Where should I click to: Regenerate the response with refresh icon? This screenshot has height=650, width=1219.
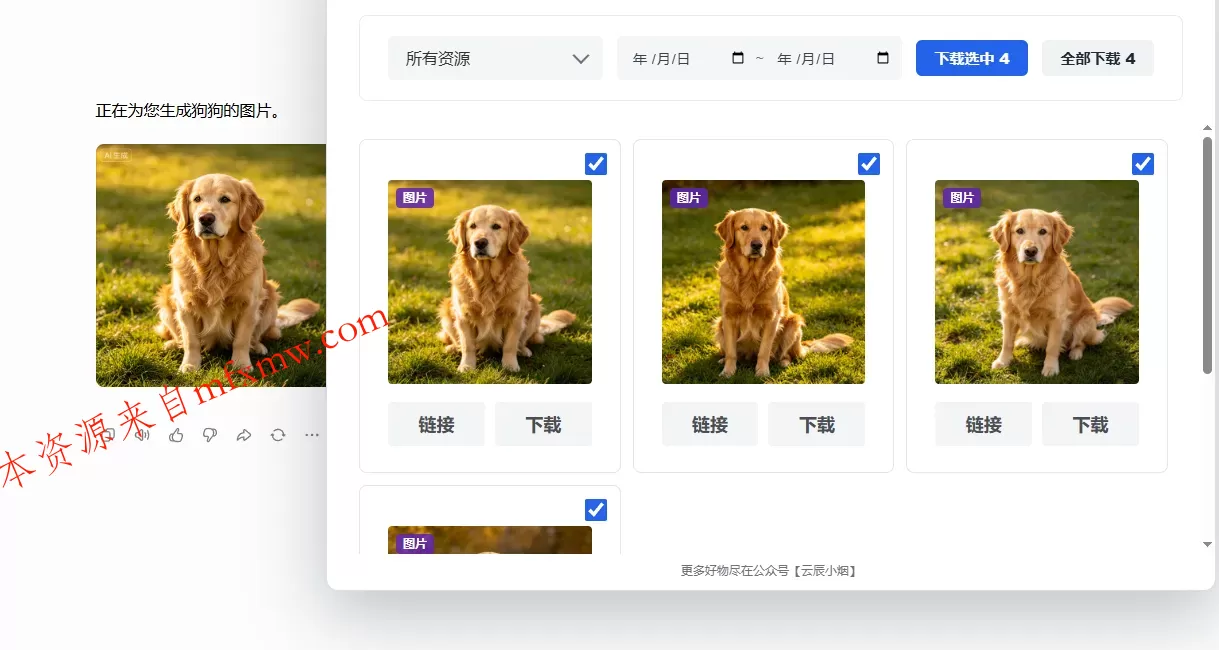[x=278, y=435]
